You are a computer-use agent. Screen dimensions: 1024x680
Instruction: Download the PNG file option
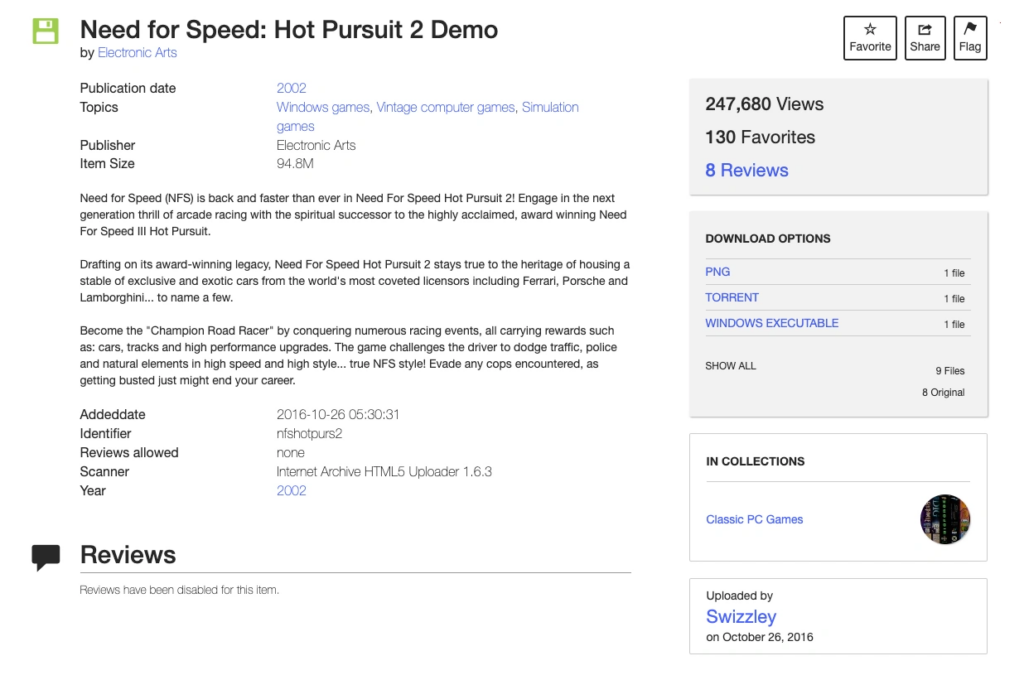coord(718,272)
